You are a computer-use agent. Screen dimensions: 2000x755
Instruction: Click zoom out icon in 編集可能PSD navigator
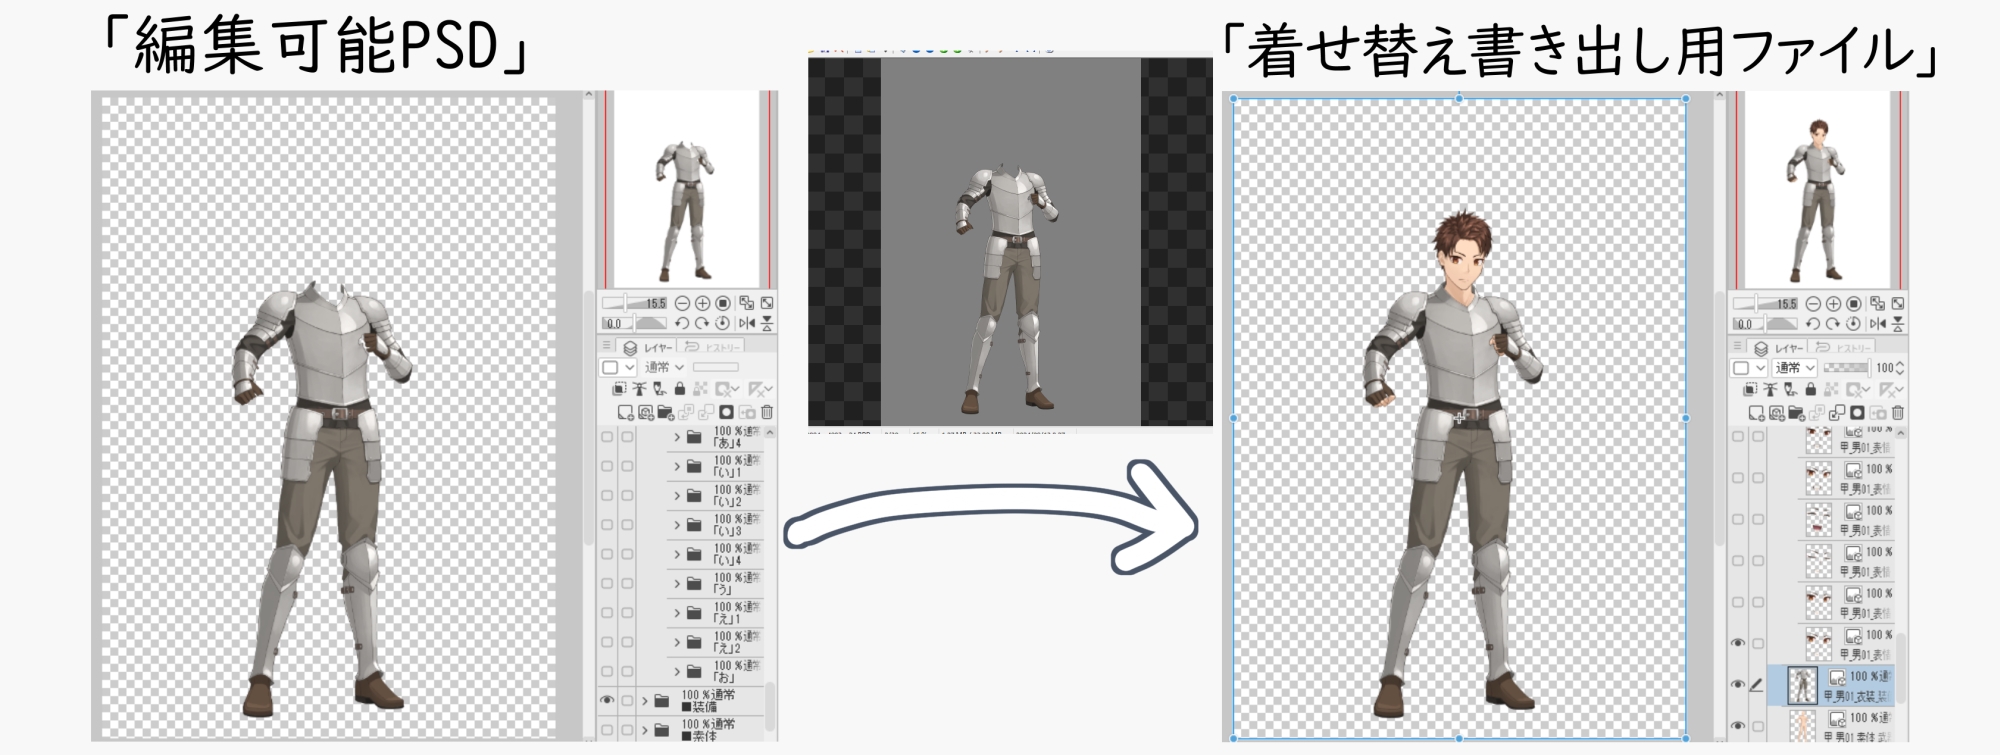[682, 303]
